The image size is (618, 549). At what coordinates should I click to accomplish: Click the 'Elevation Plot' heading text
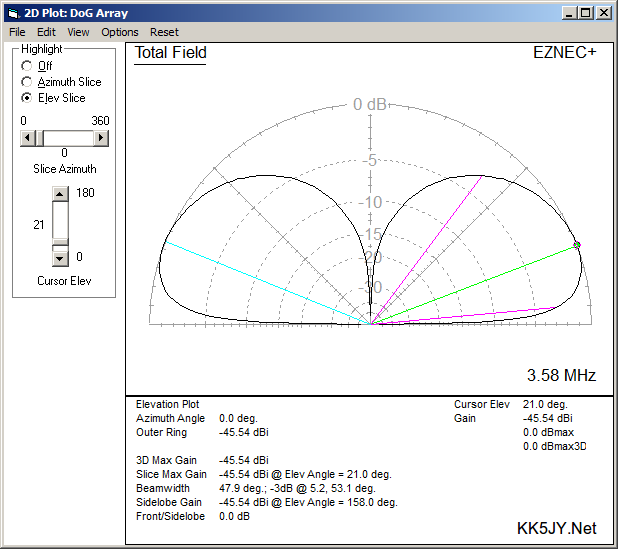pyautogui.click(x=168, y=404)
